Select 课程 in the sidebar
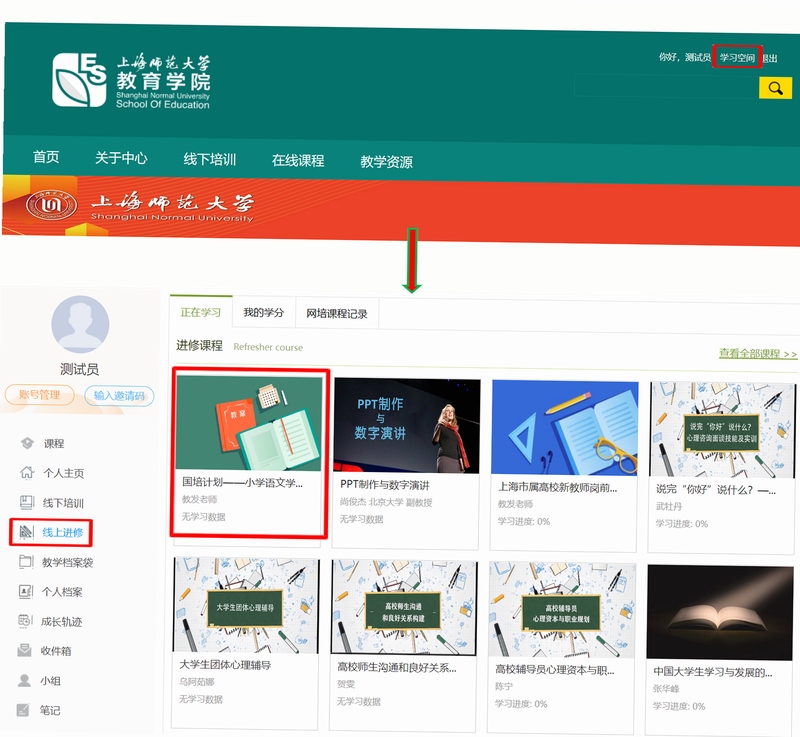 pos(54,444)
